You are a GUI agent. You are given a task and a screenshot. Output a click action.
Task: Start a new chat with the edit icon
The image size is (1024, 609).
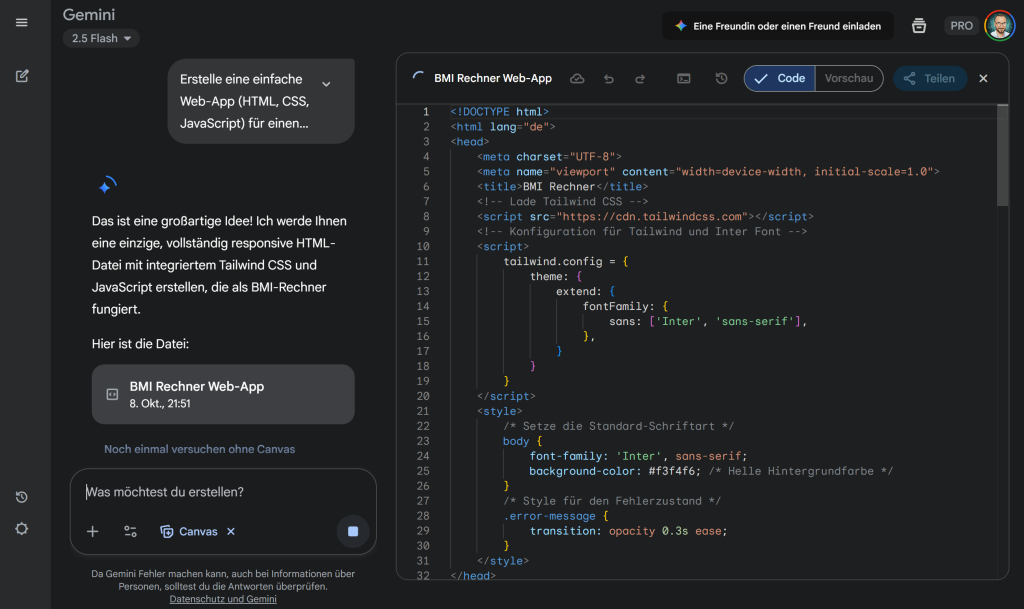point(22,76)
